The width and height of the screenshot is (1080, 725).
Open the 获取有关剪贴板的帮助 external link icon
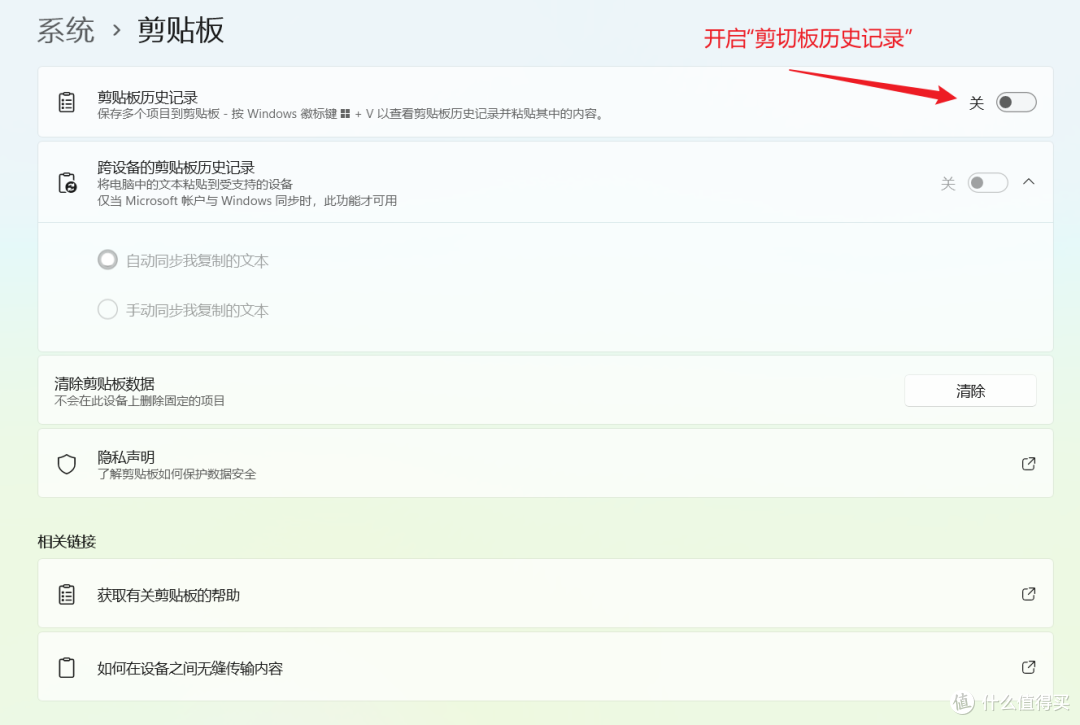[1028, 593]
